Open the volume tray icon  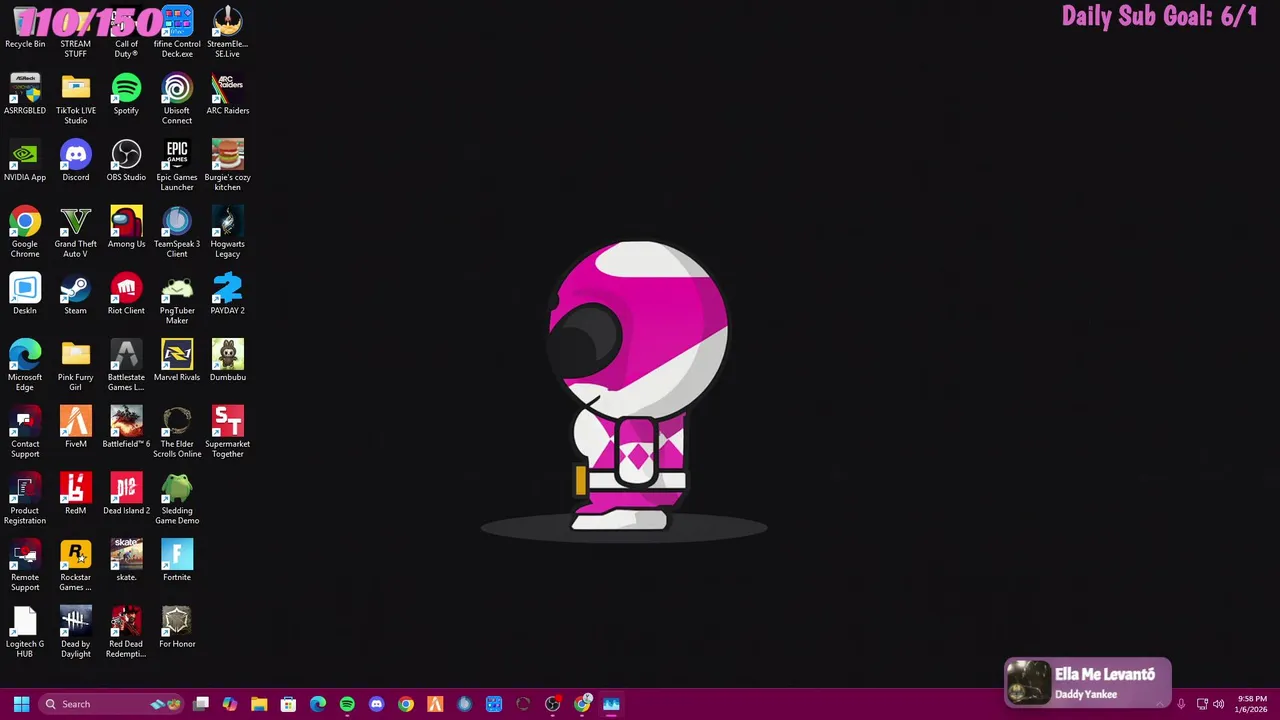point(1218,704)
